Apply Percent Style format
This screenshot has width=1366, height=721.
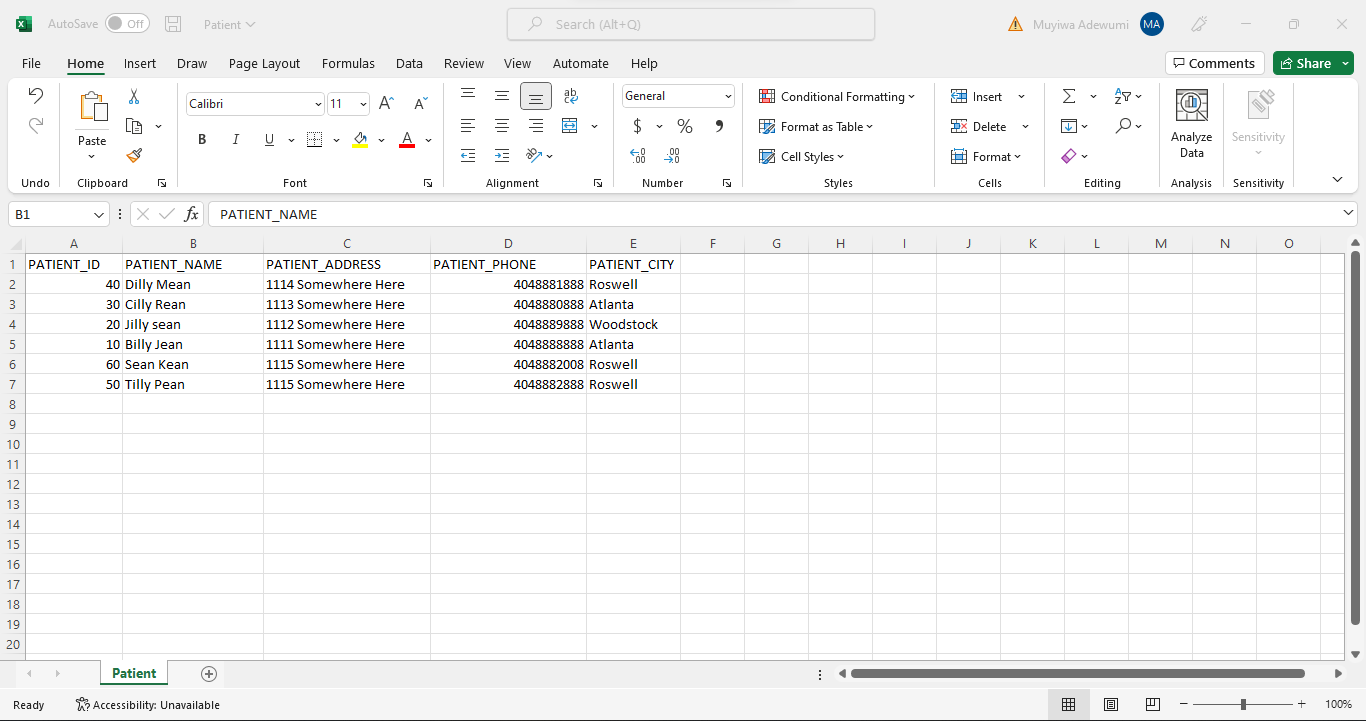[x=685, y=126]
